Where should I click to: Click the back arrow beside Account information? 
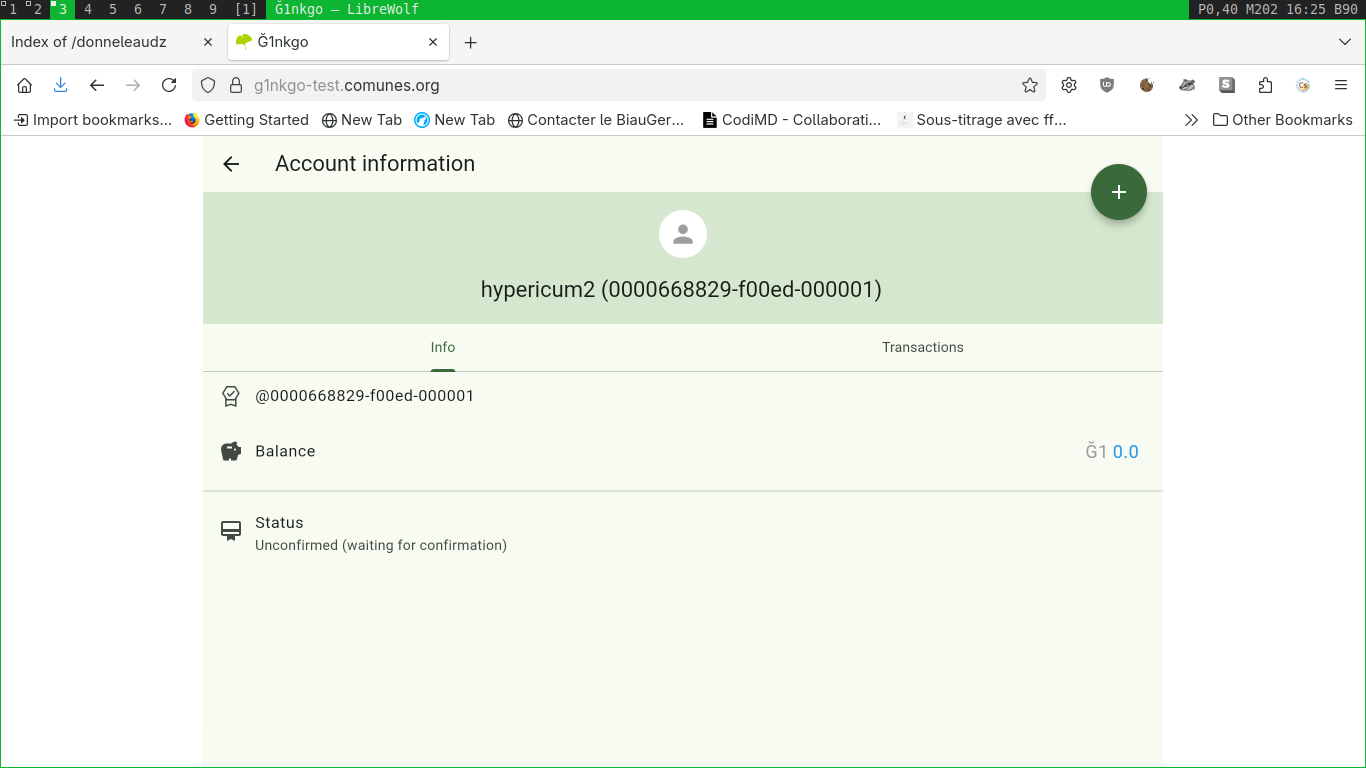[231, 164]
